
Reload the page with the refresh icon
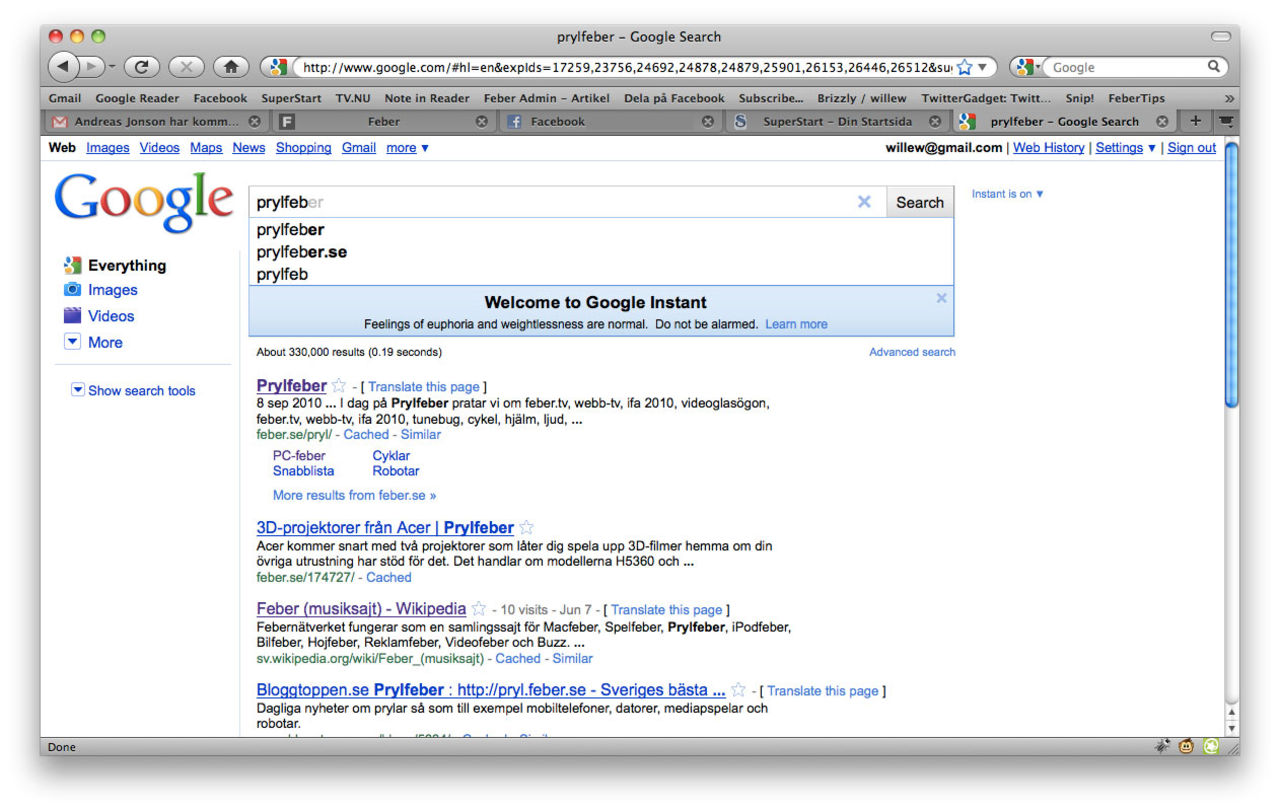tap(141, 66)
